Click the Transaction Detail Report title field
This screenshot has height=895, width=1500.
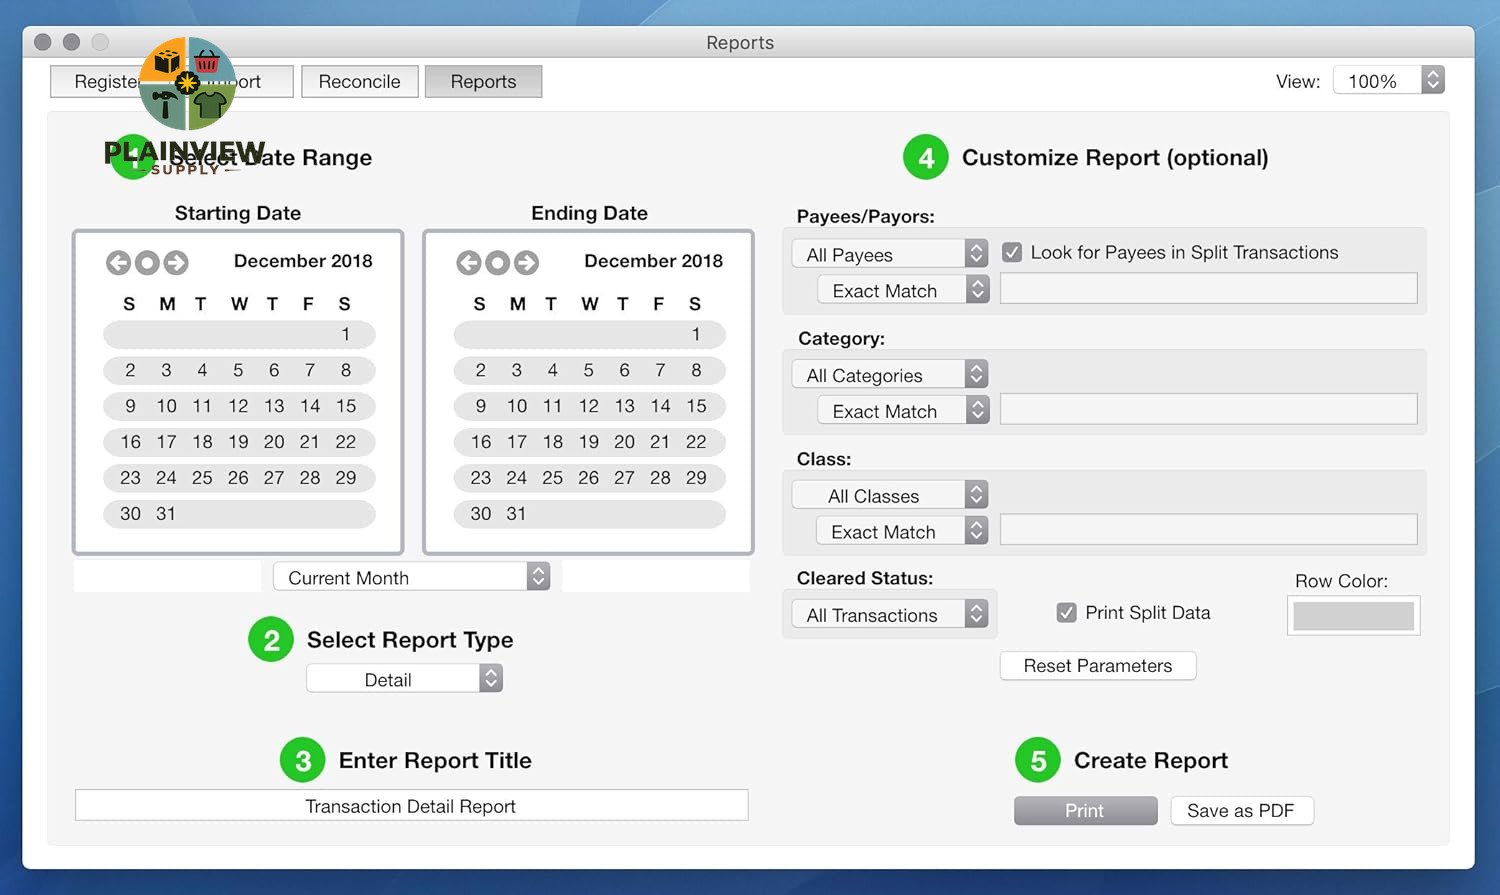tap(411, 805)
